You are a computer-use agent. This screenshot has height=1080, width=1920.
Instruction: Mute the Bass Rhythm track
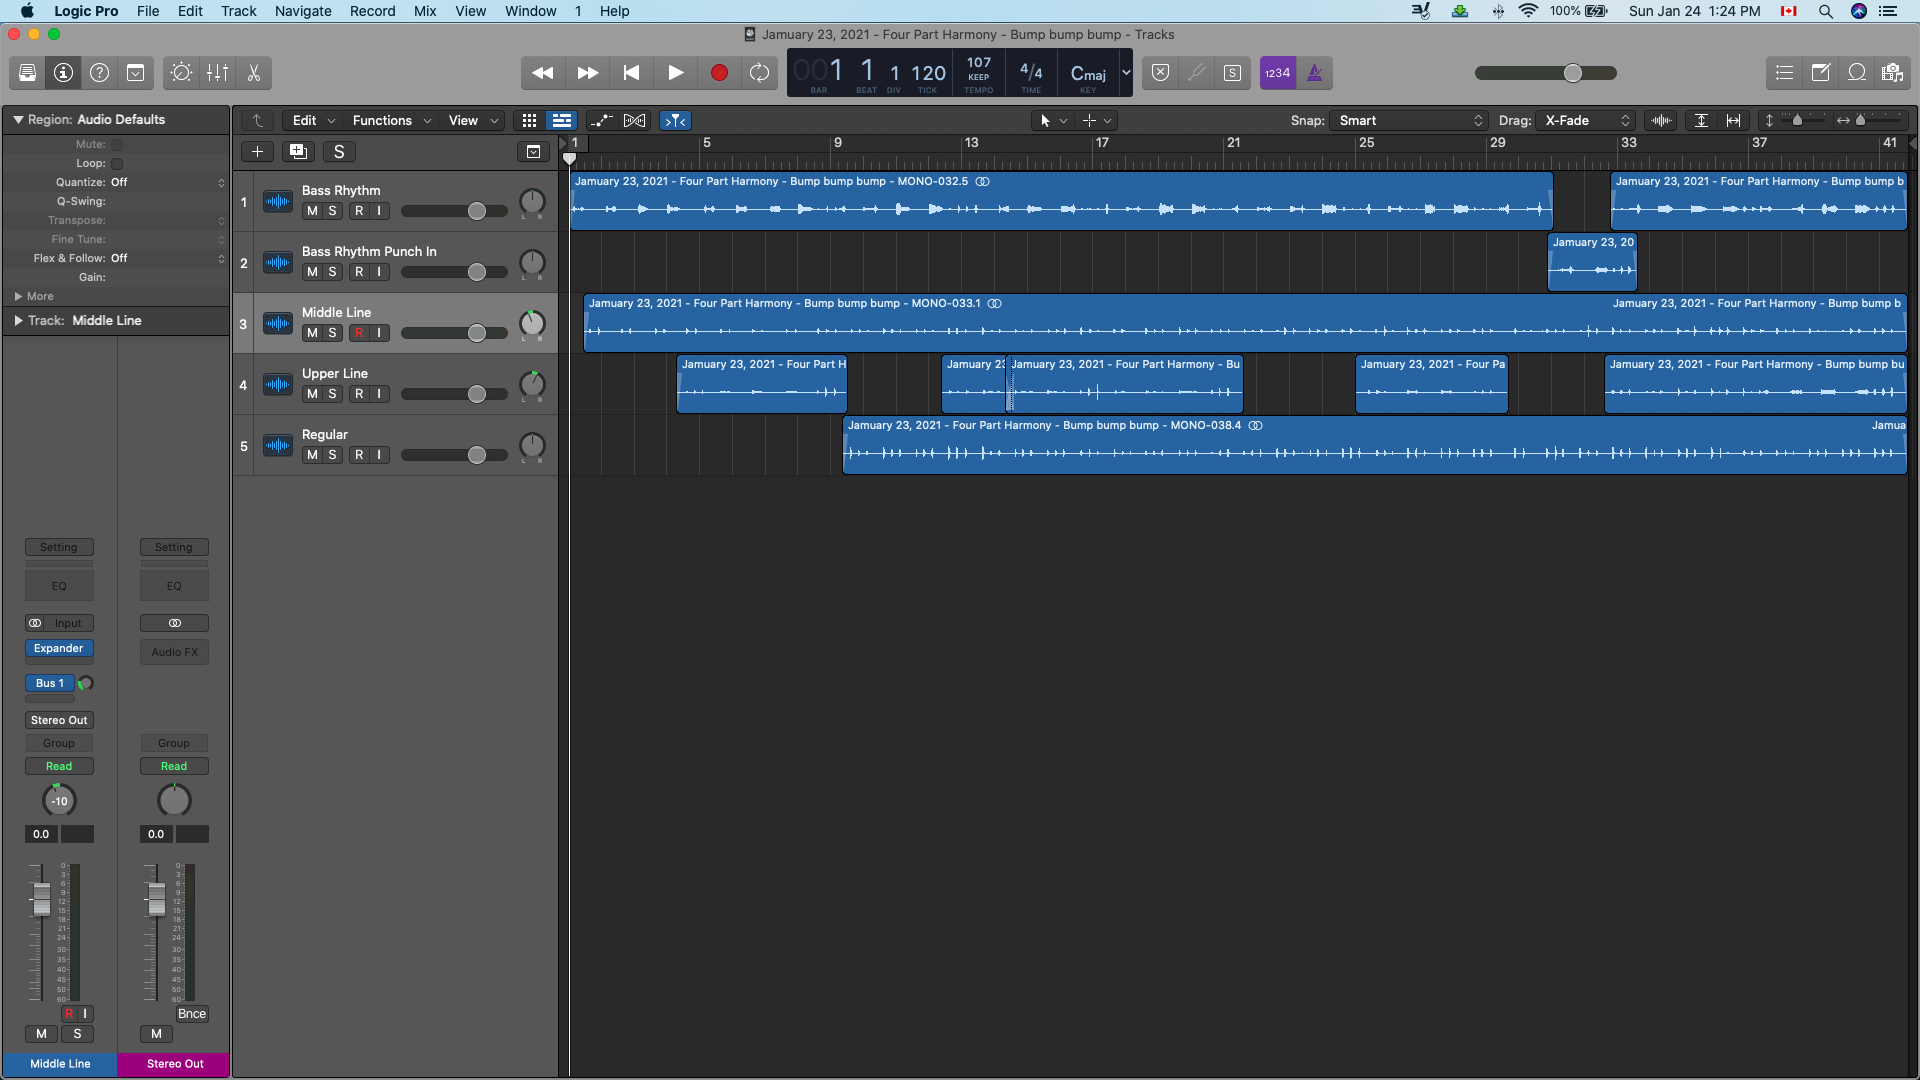pyautogui.click(x=312, y=211)
